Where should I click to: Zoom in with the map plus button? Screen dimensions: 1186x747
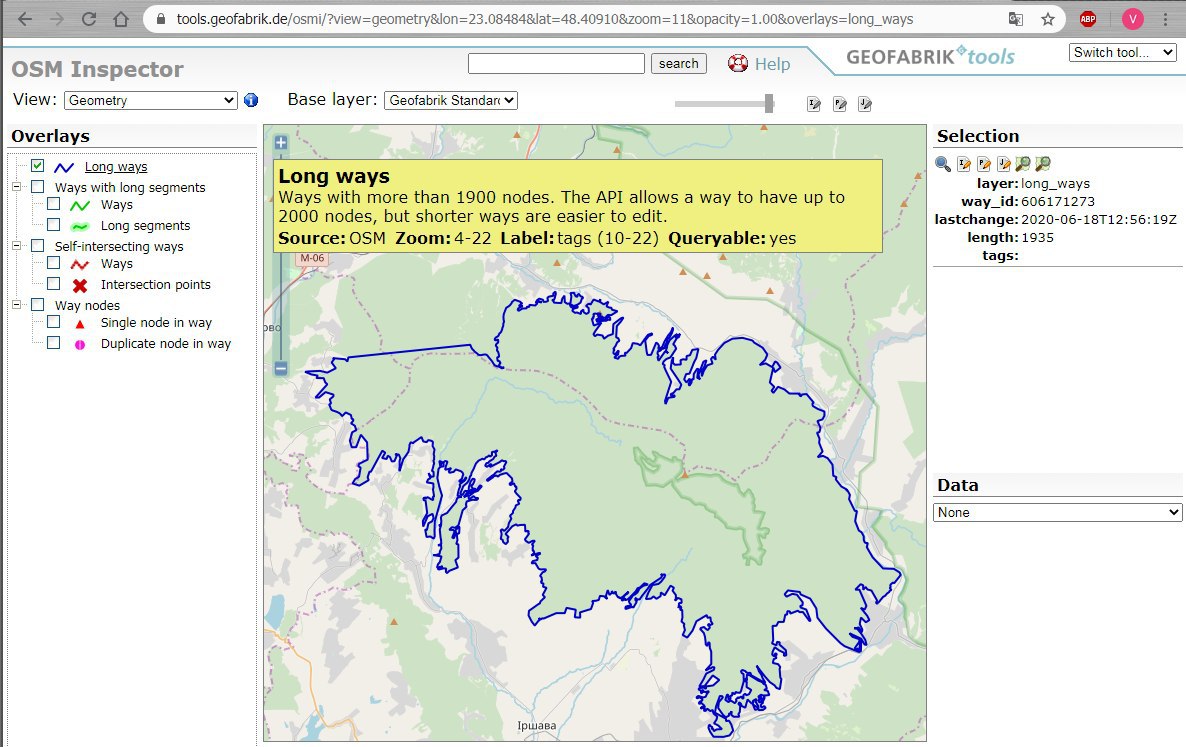(x=281, y=142)
